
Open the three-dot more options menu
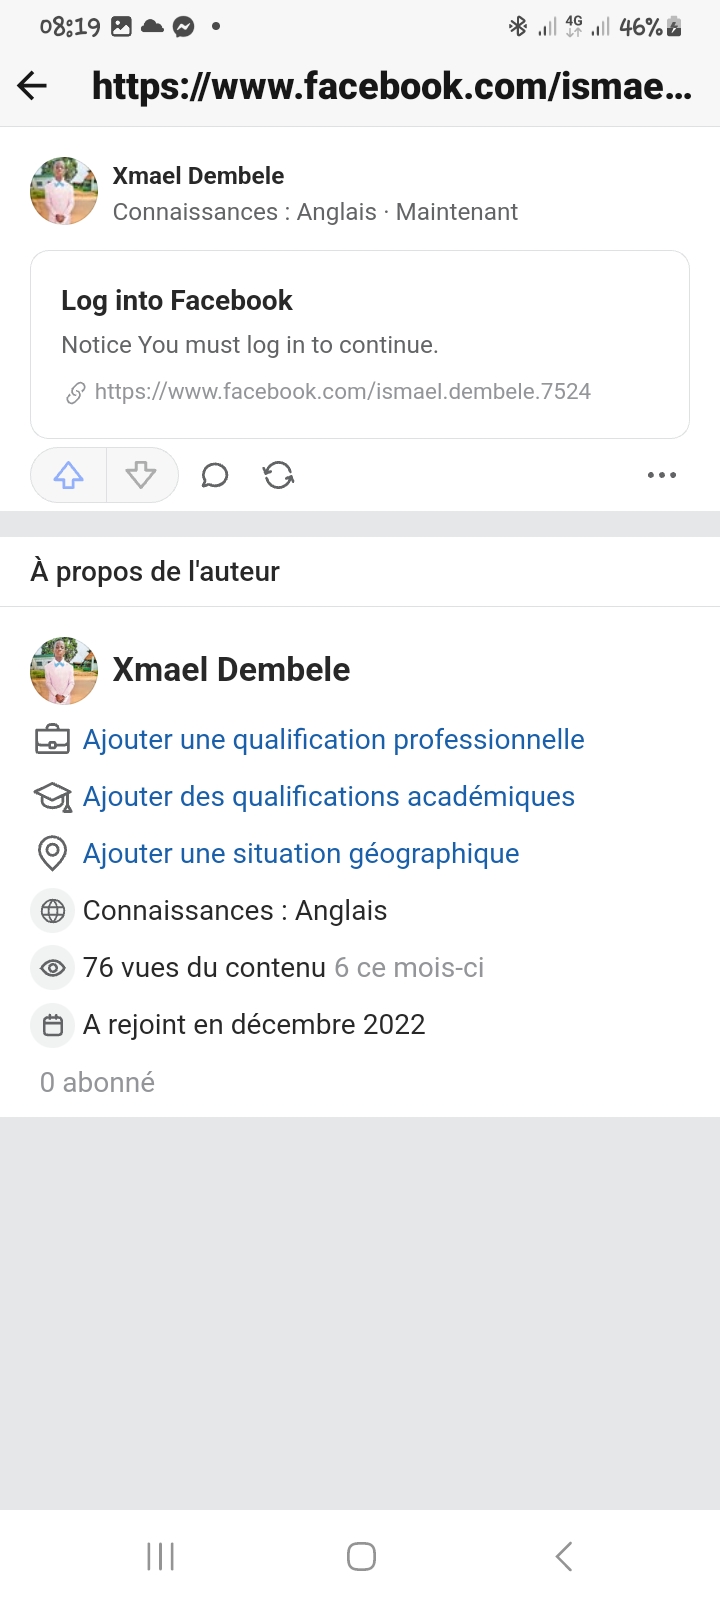(661, 475)
